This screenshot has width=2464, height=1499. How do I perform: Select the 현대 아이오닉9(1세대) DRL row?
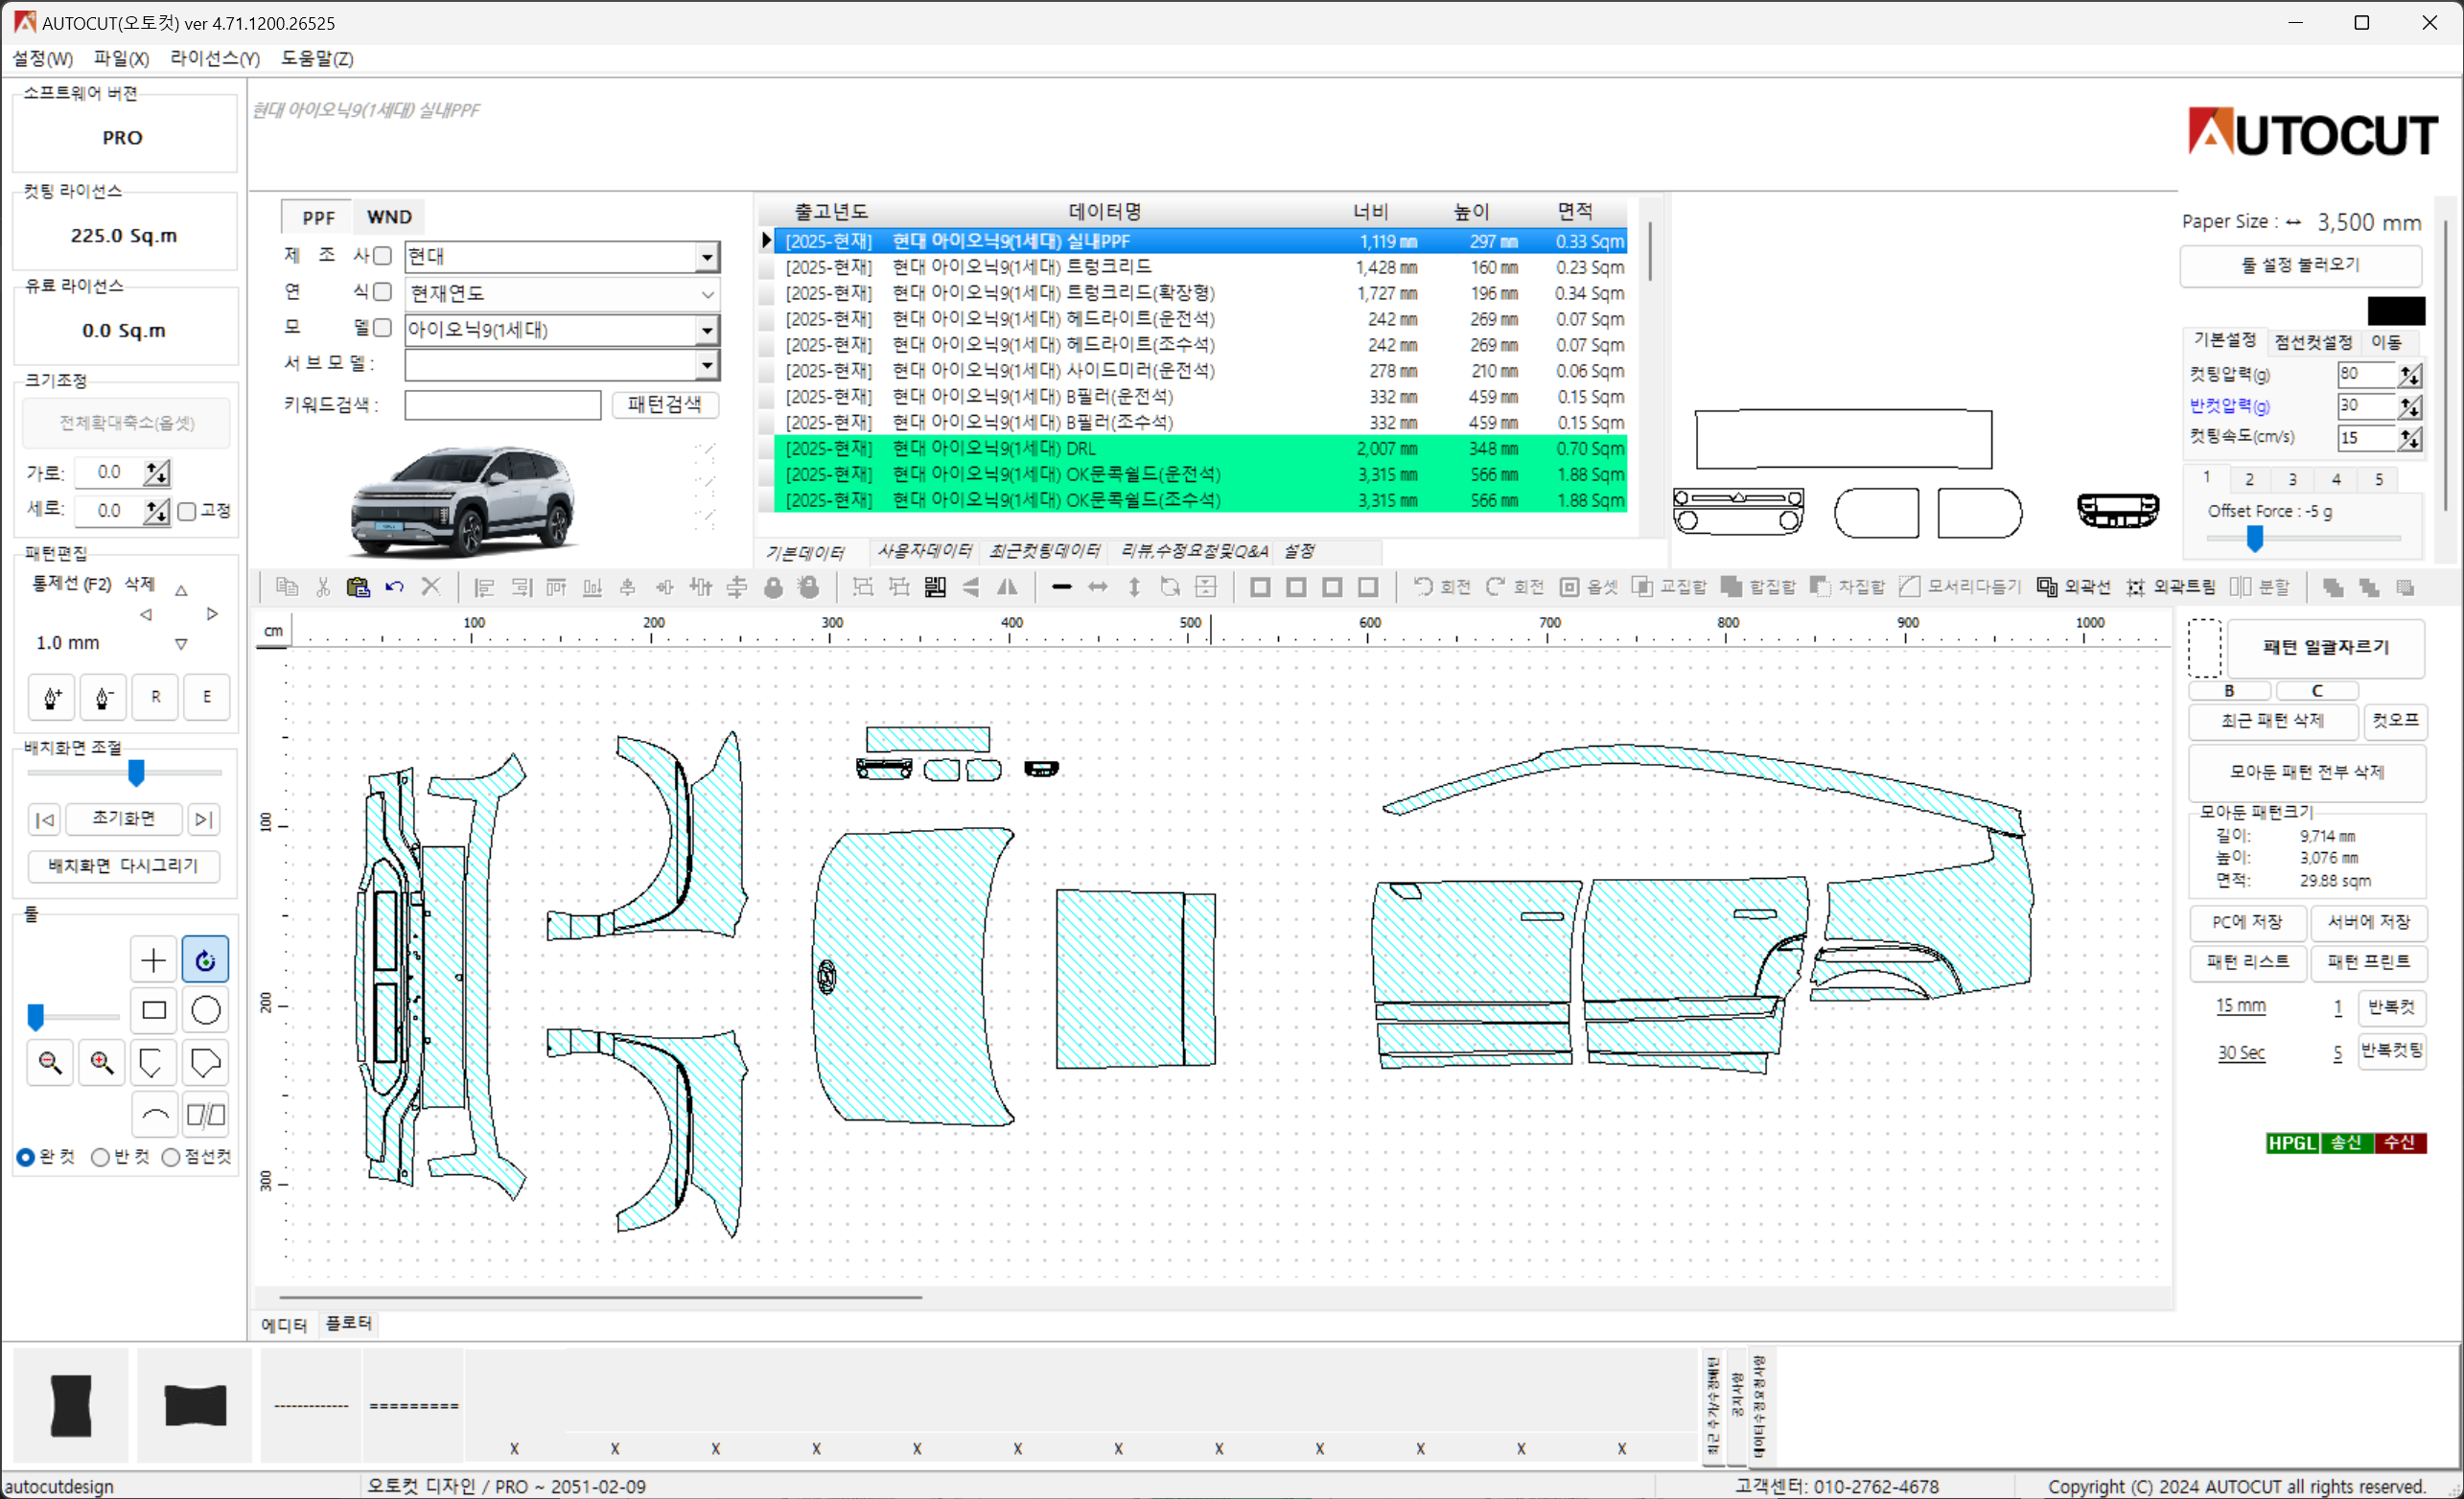[x=1199, y=449]
